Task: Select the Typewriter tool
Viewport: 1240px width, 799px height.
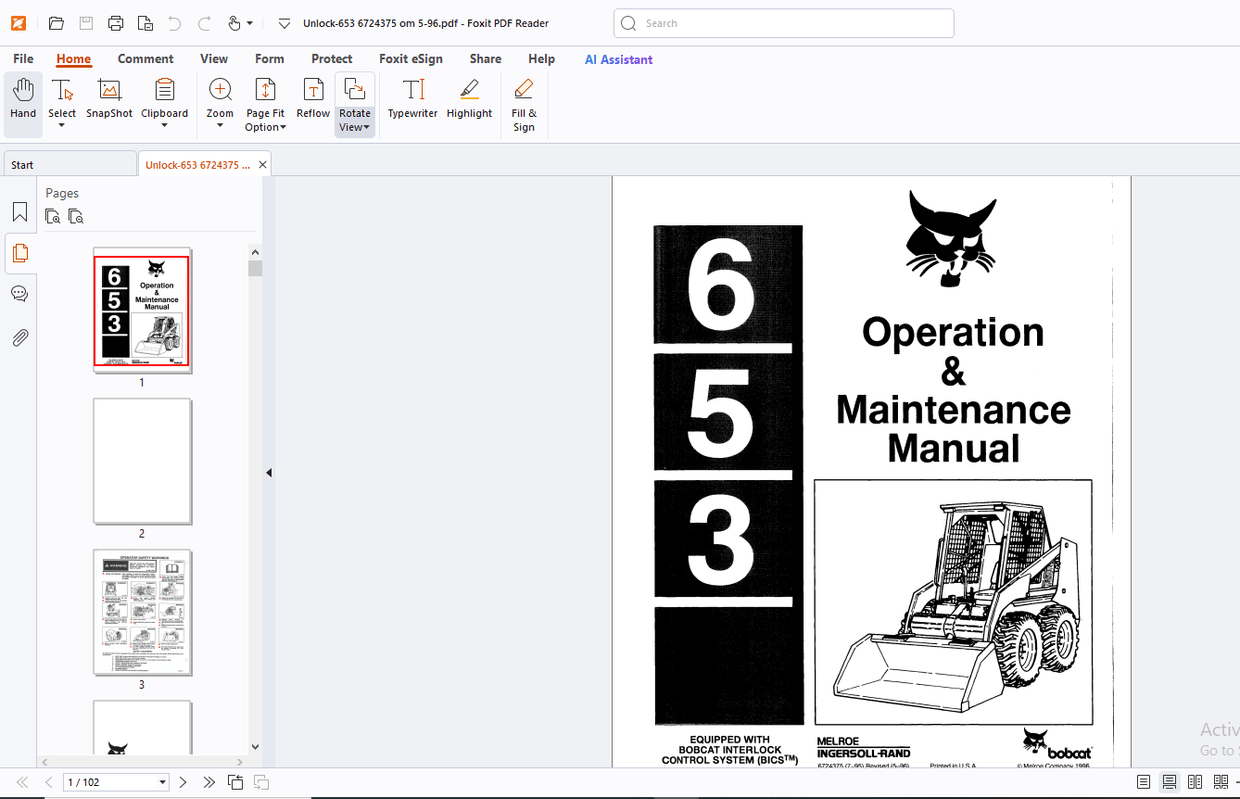Action: (x=412, y=100)
